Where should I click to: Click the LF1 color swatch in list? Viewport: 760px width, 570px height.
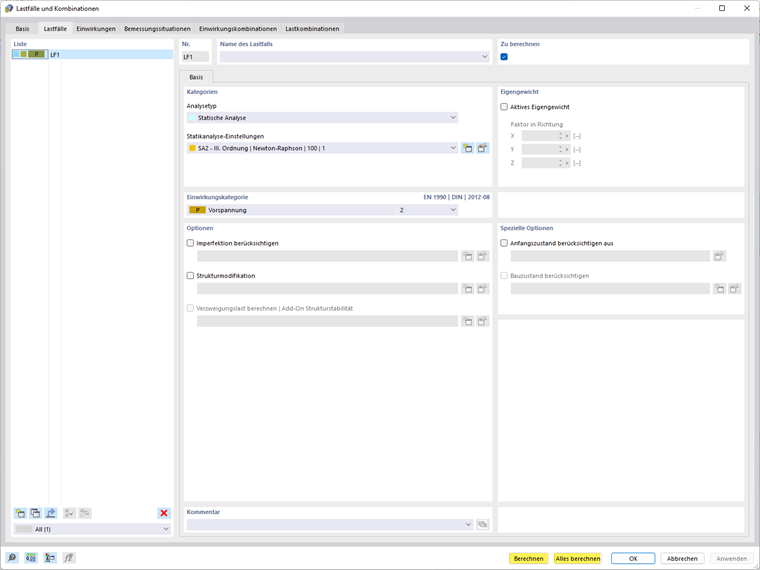pos(30,54)
